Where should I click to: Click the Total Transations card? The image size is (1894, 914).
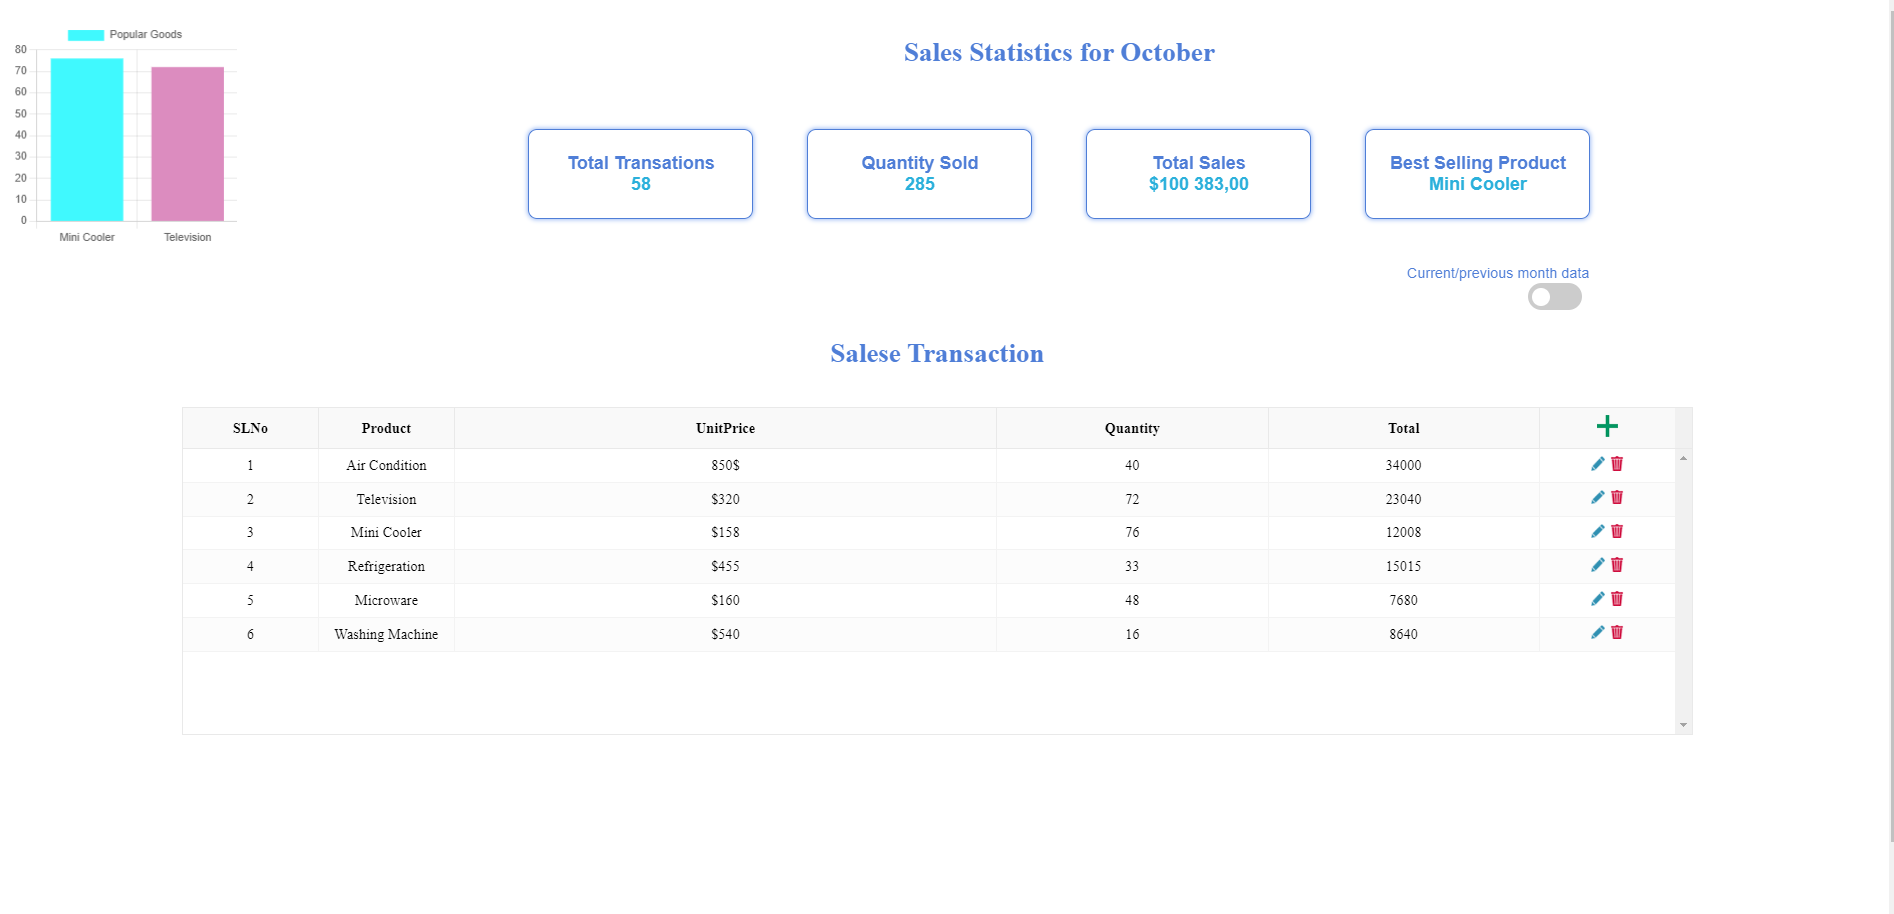[640, 173]
